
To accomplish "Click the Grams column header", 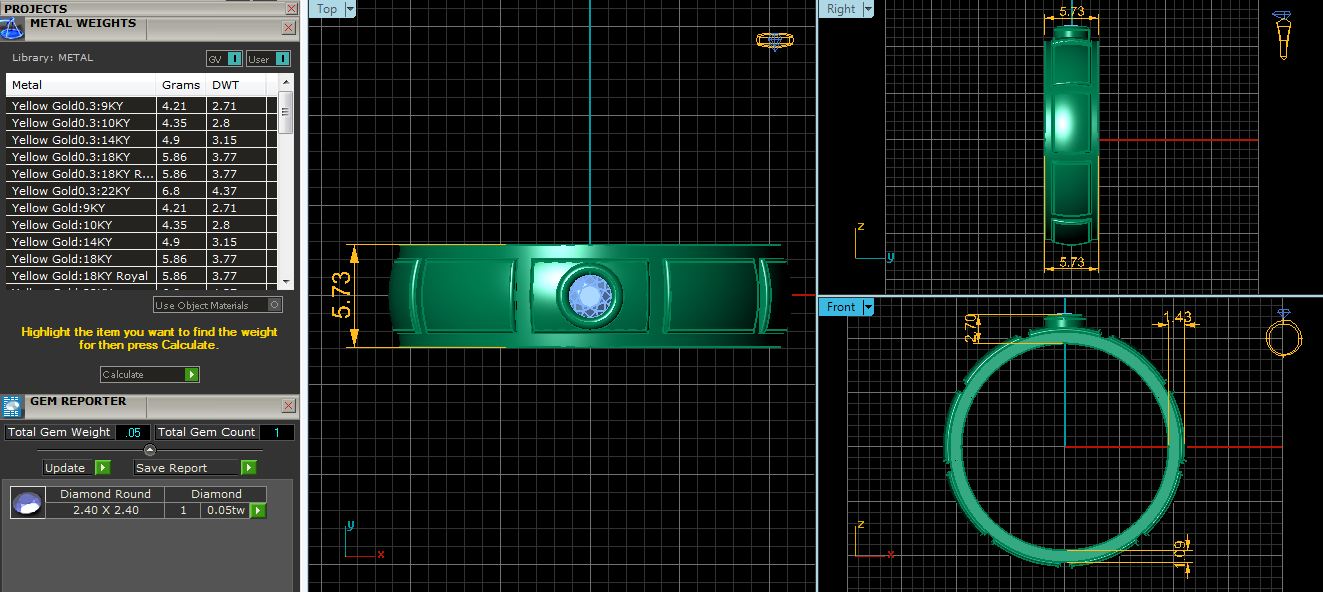I will [182, 85].
